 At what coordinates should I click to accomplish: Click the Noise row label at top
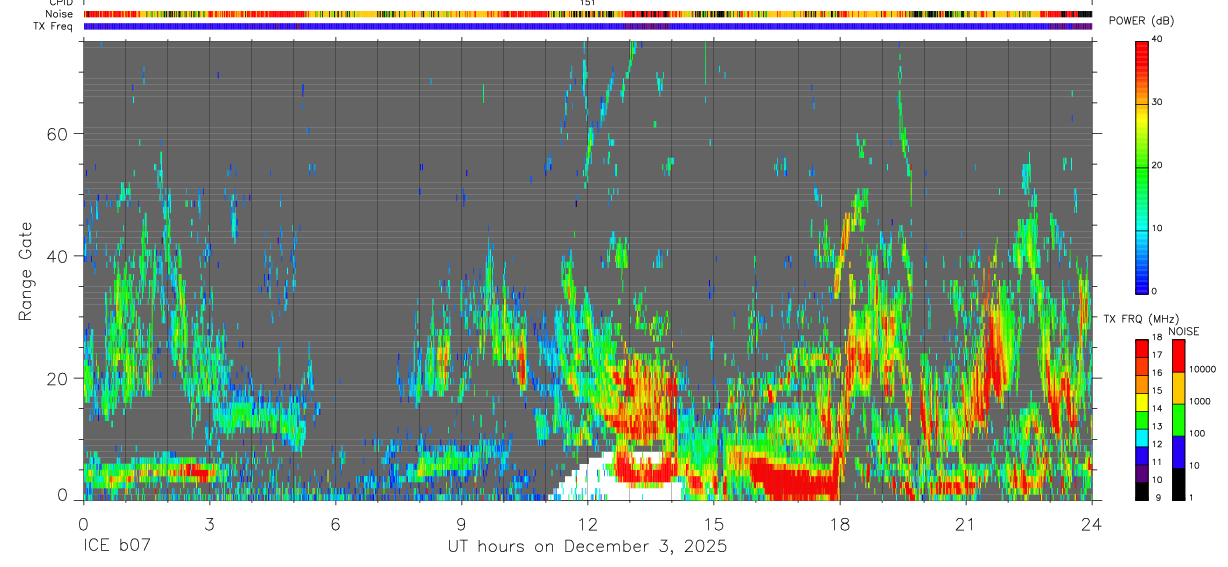[x=60, y=14]
